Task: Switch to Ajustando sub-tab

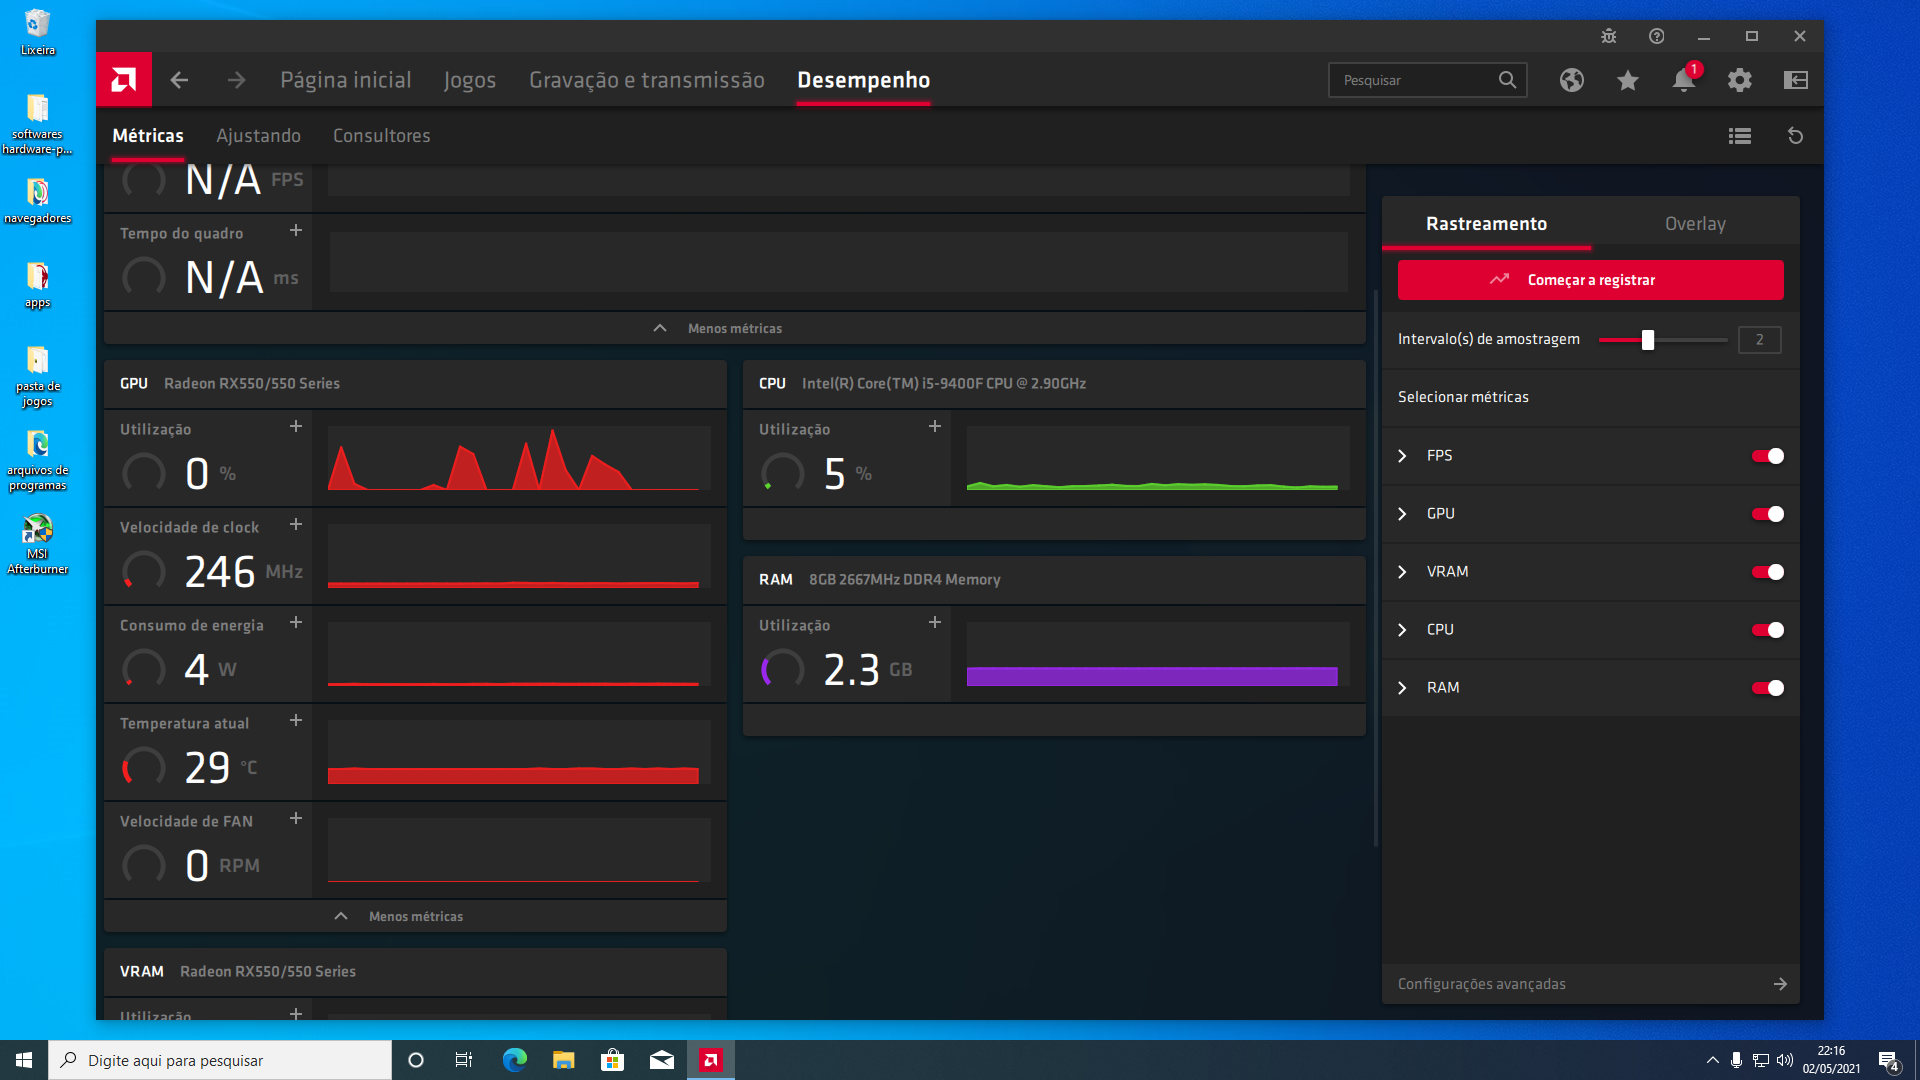Action: 258,136
